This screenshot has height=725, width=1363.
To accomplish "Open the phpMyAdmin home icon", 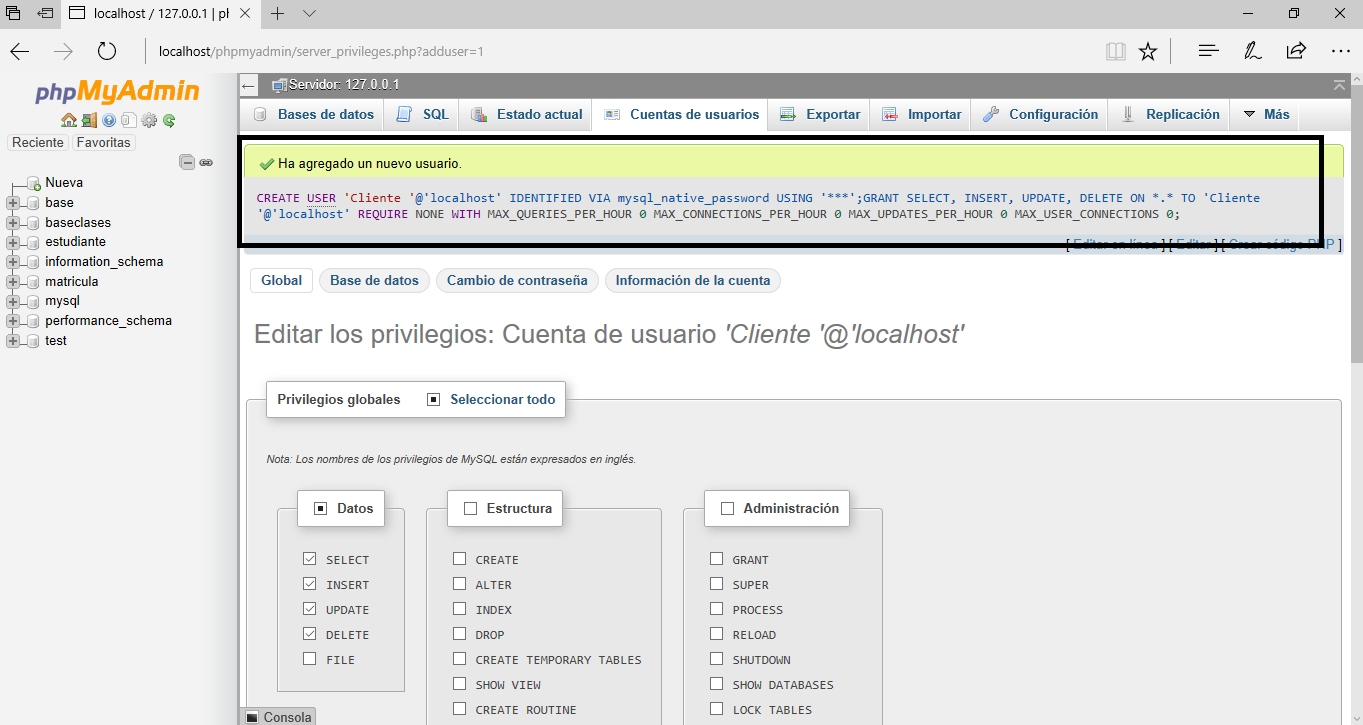I will 68,121.
